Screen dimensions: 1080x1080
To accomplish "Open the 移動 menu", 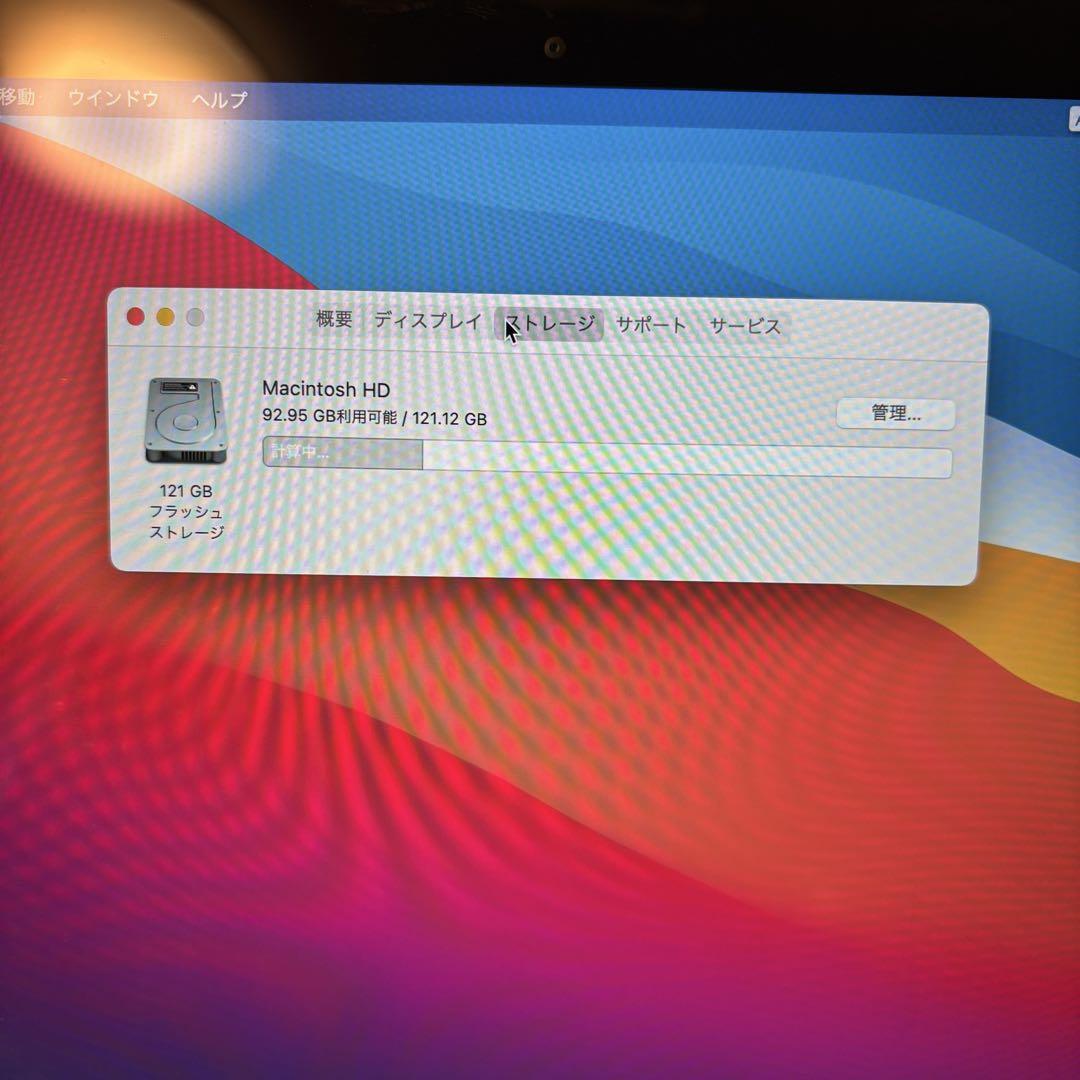I will [x=17, y=96].
